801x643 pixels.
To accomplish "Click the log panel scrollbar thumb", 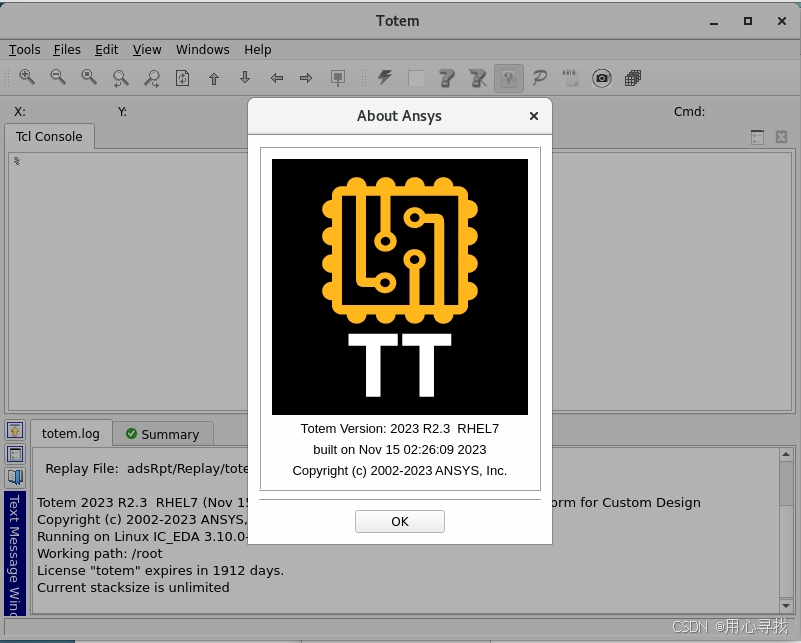I will pyautogui.click(x=786, y=482).
